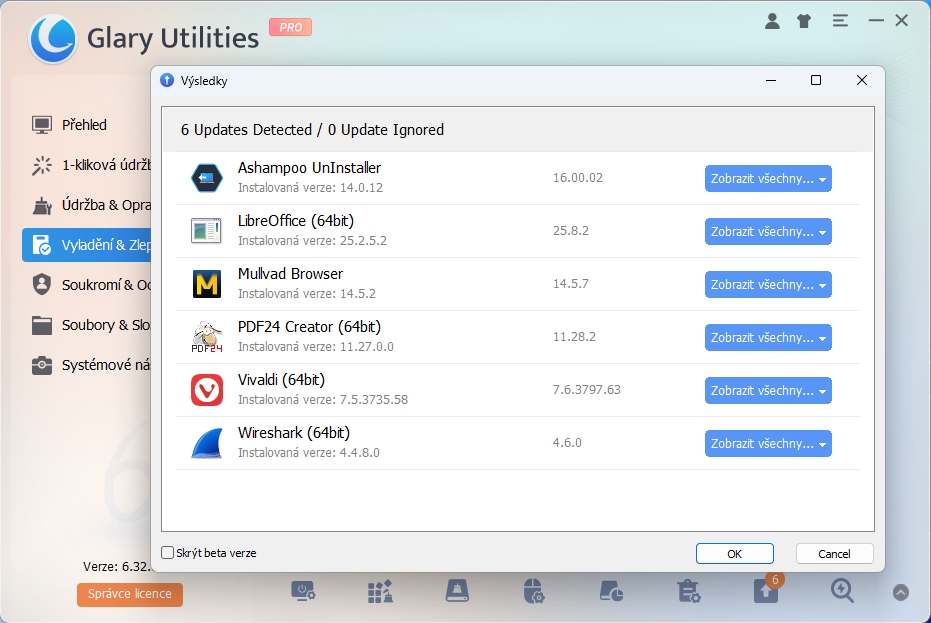Open the magnifier search tool icon
931x623 pixels.
click(842, 591)
